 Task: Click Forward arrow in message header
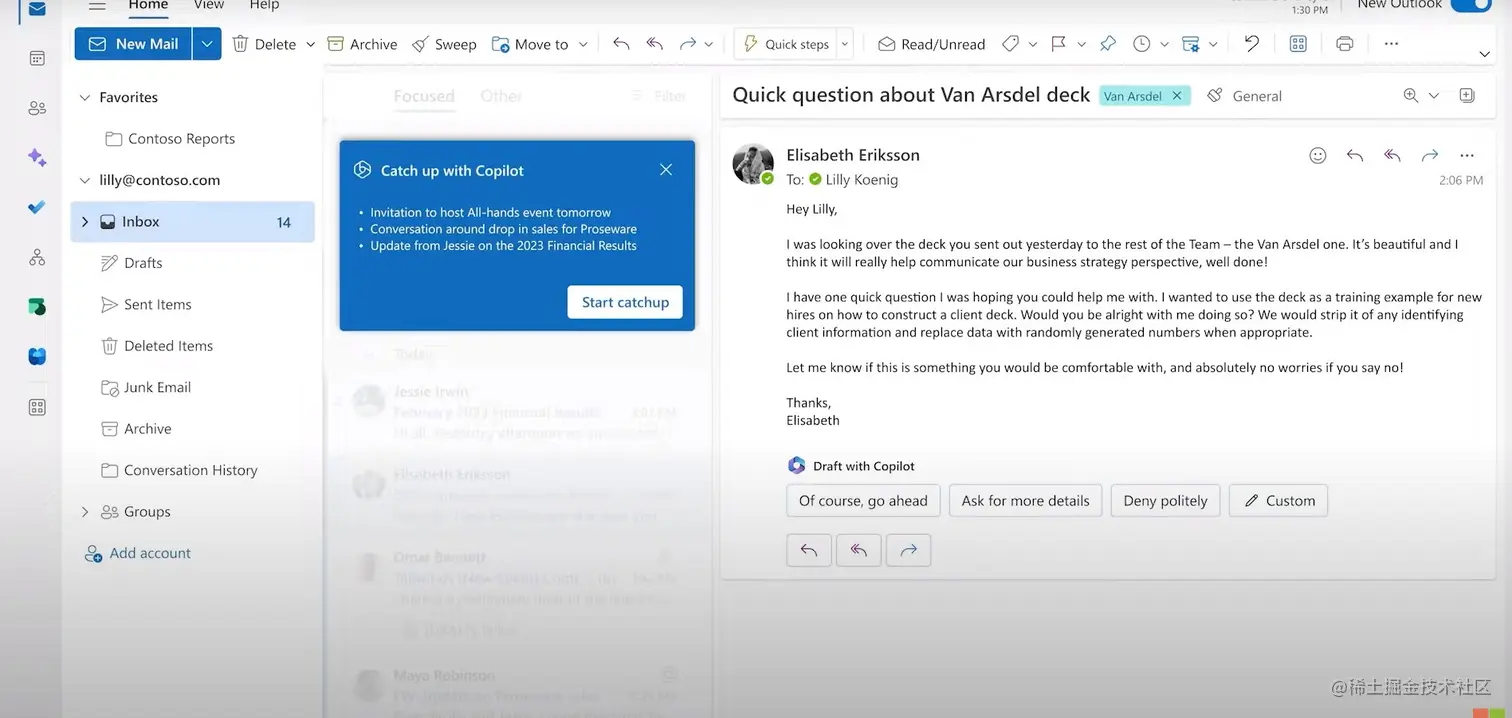1430,156
